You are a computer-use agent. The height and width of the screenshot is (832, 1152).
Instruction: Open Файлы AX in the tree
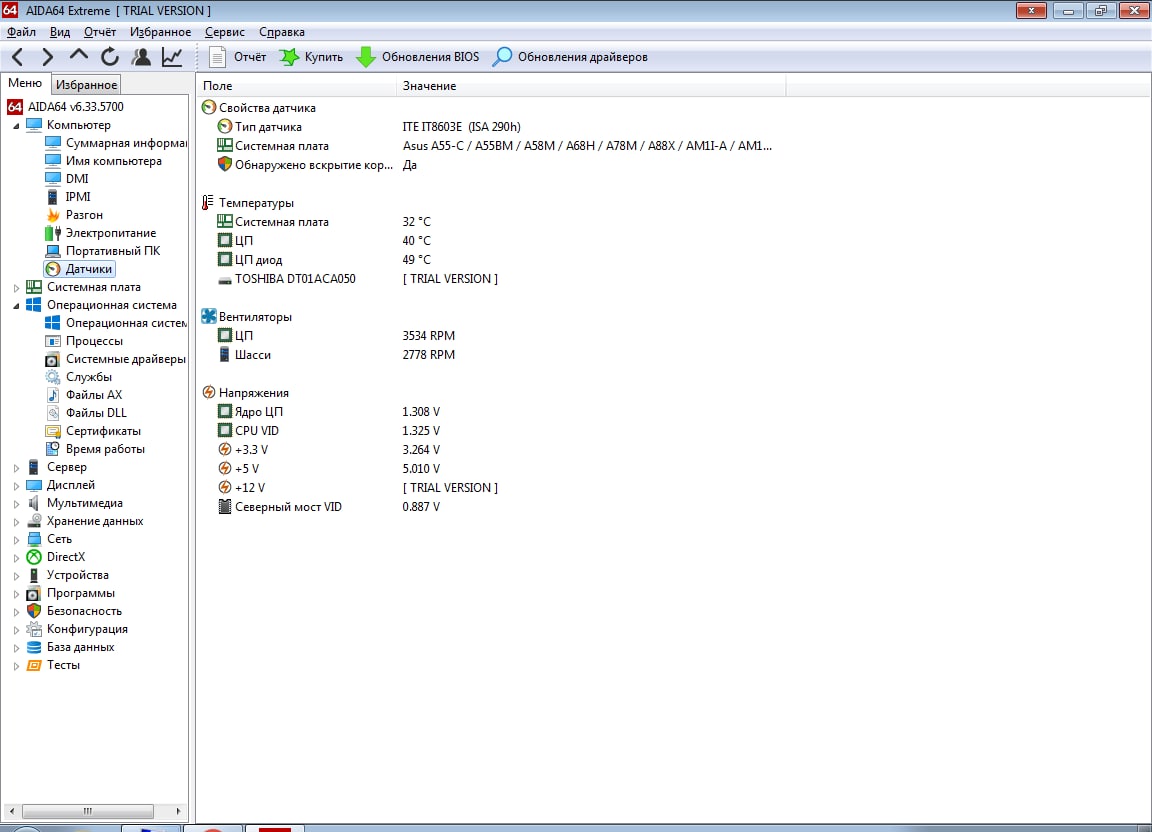tap(84, 395)
